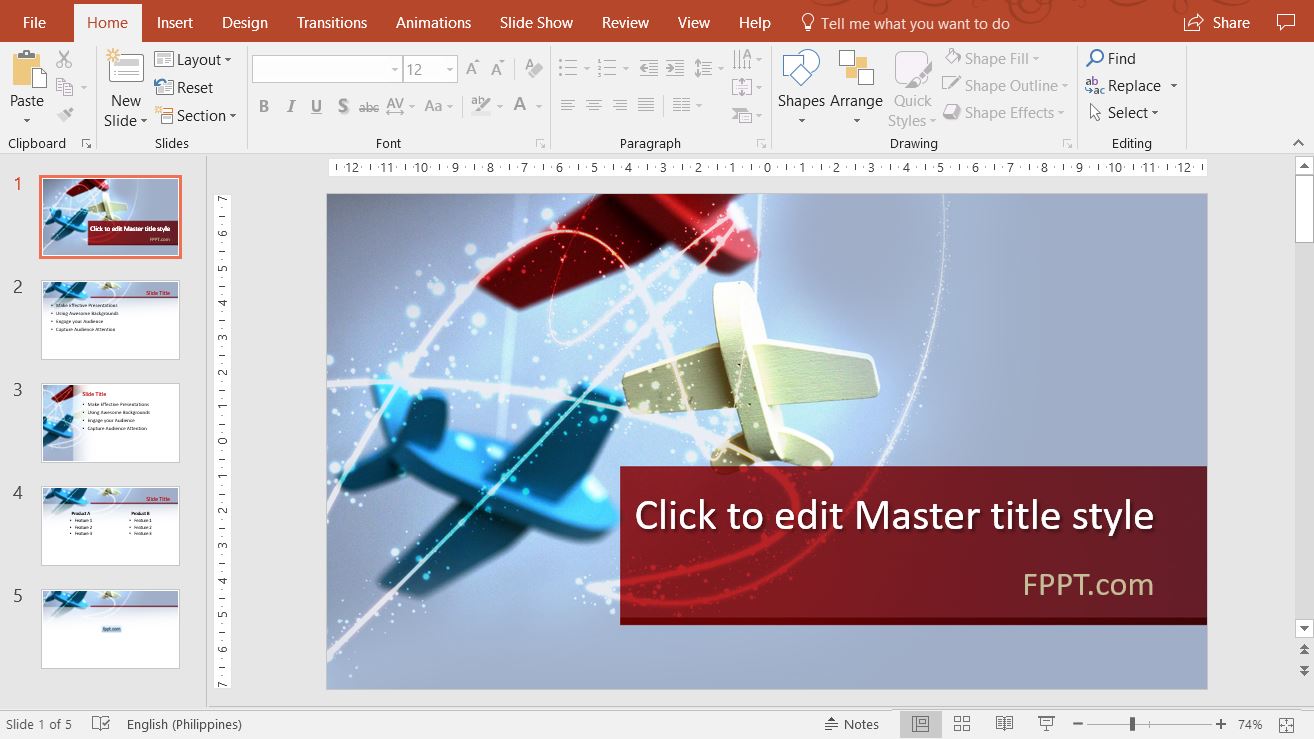
Task: Toggle Strikethrough formatting
Action: point(369,105)
